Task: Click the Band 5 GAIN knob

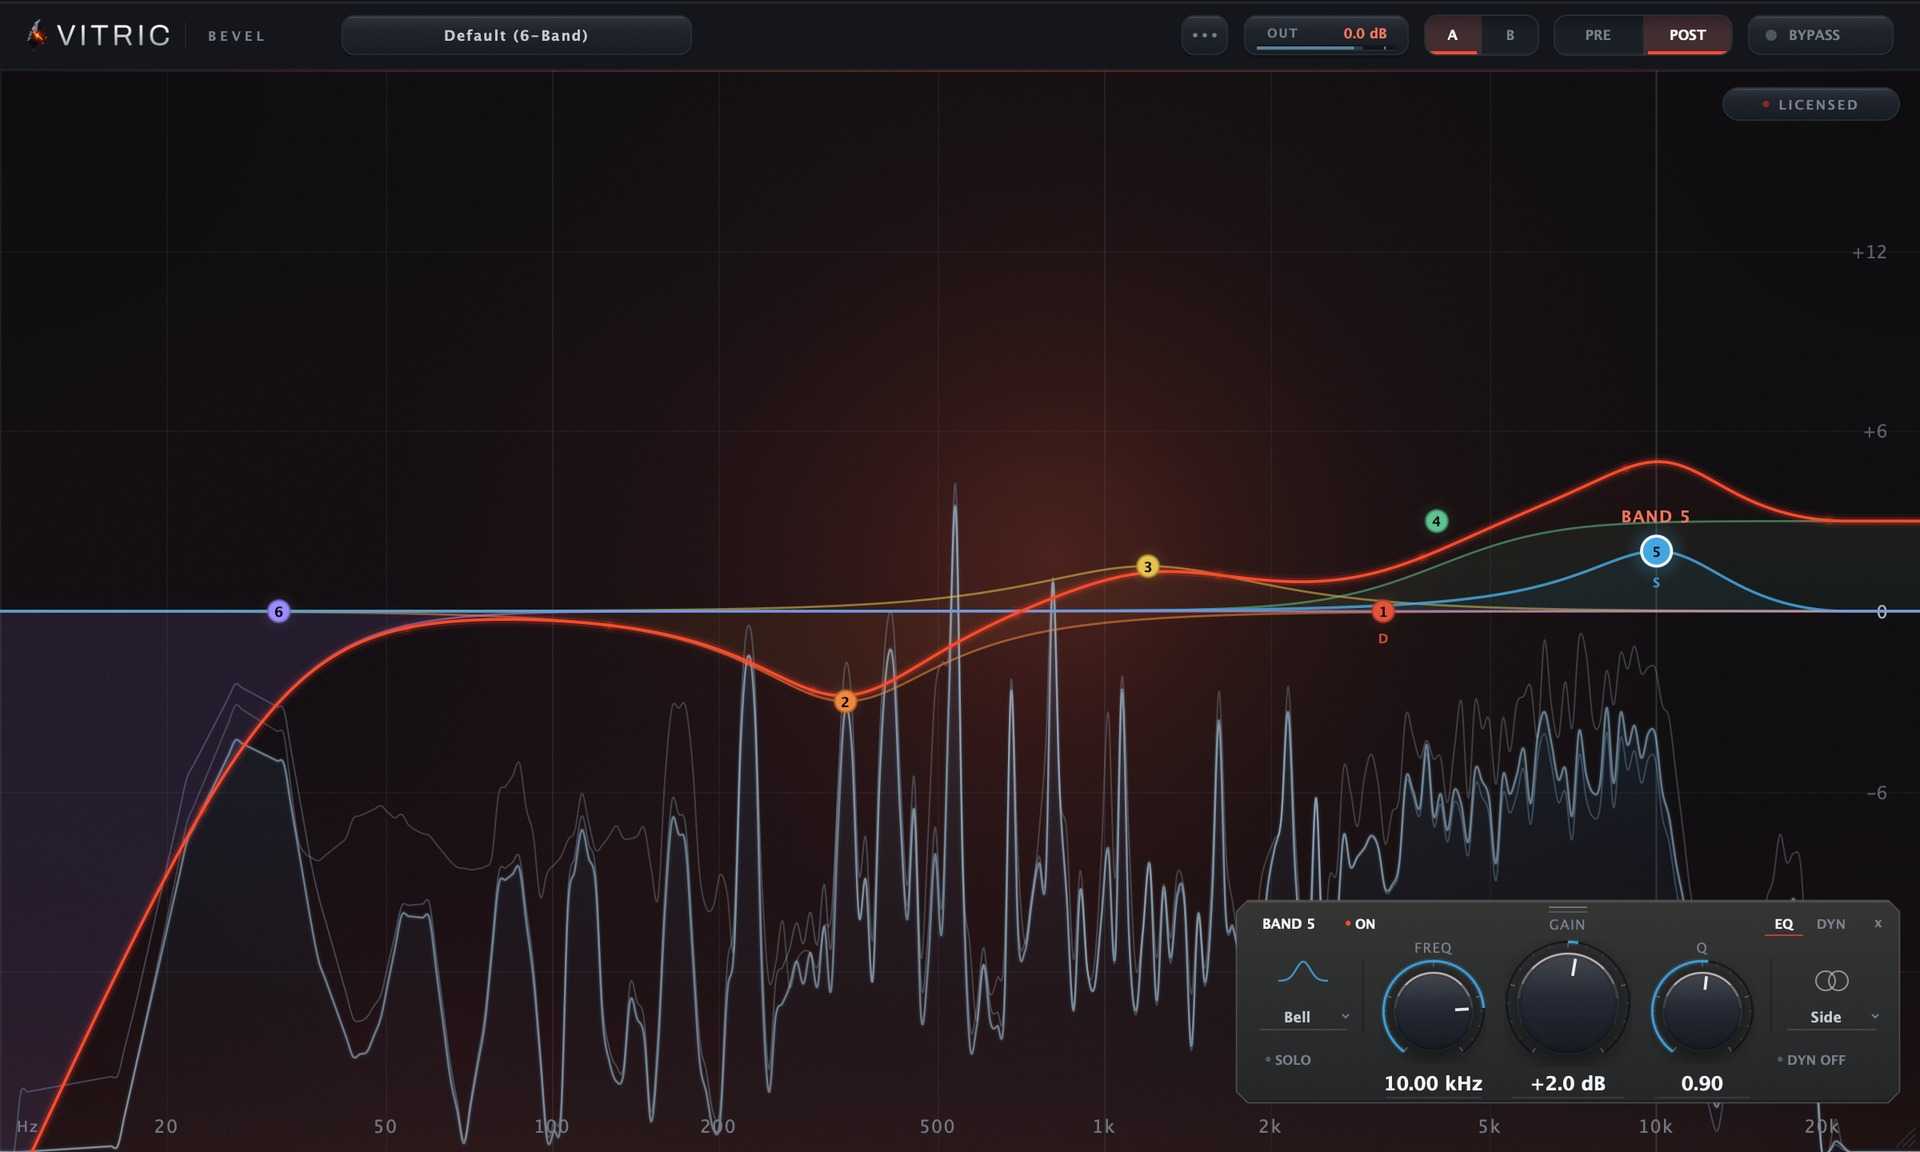Action: click(x=1568, y=1002)
